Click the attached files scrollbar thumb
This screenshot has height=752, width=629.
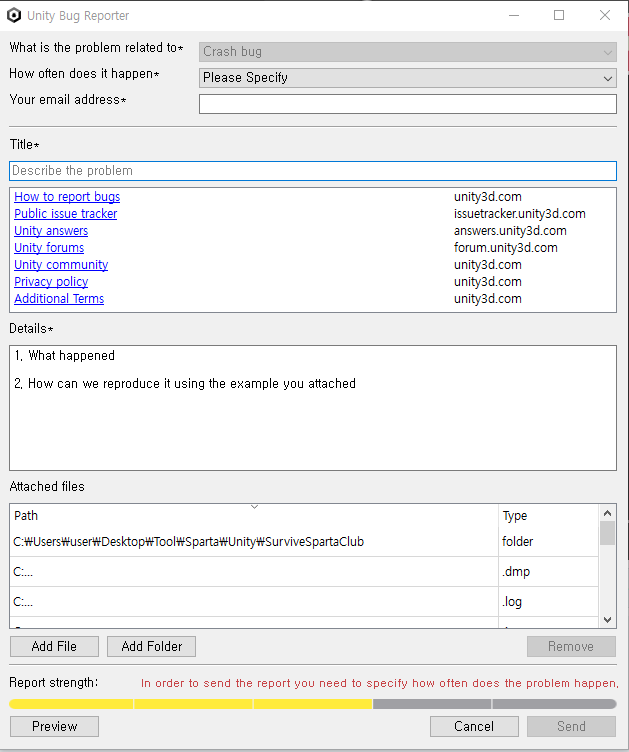click(x=607, y=533)
